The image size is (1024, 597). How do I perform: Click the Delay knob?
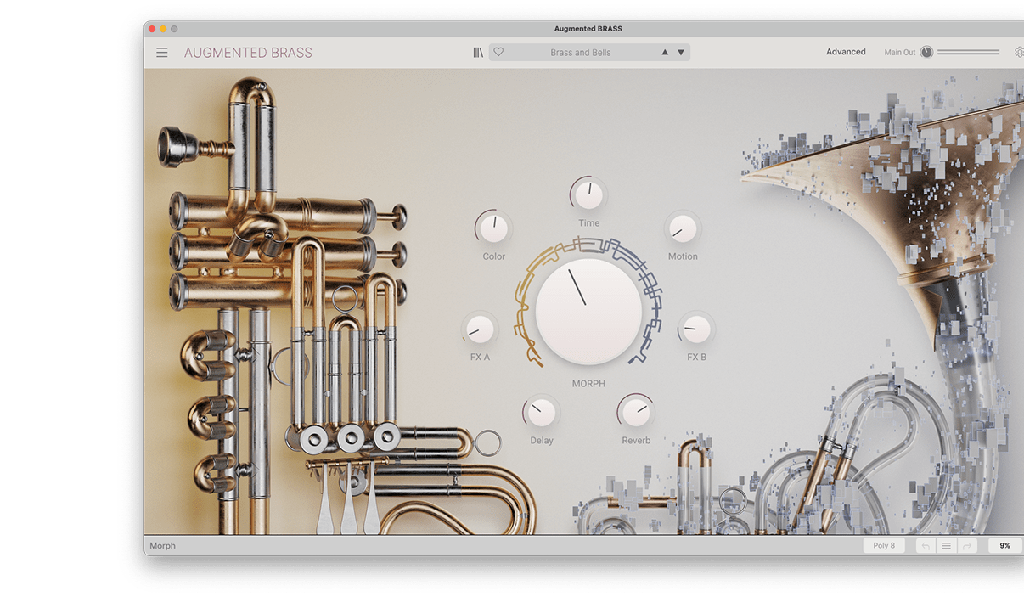pos(541,412)
